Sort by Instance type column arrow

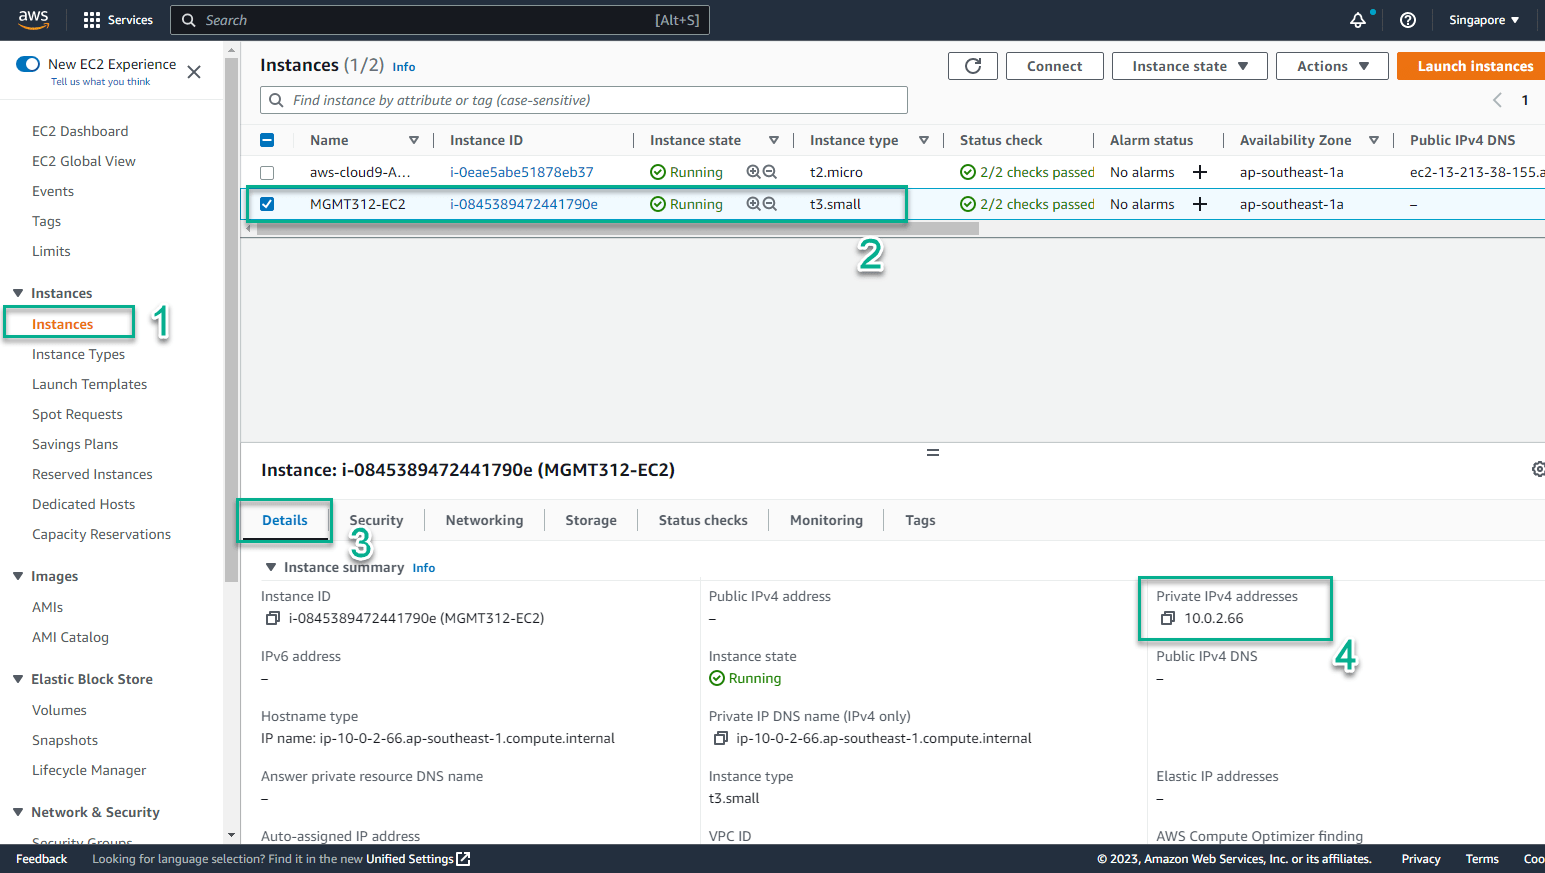924,140
